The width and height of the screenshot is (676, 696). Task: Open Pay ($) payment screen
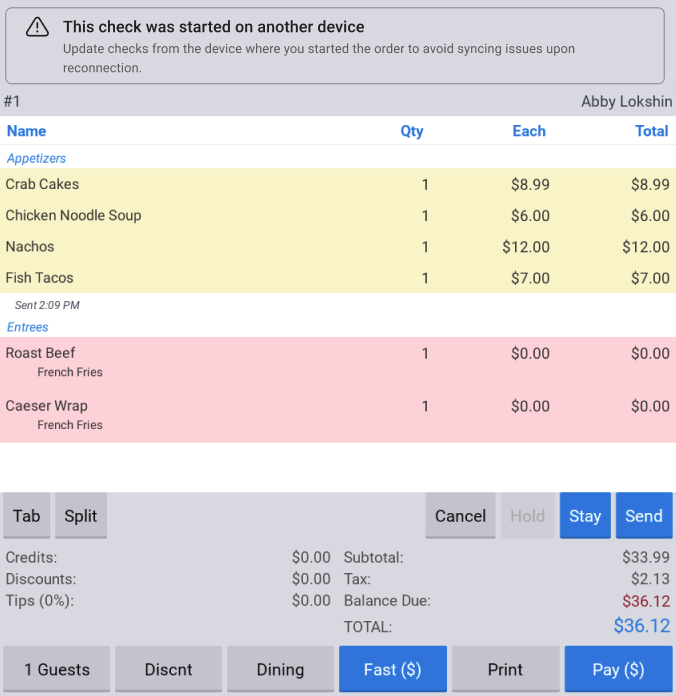618,669
